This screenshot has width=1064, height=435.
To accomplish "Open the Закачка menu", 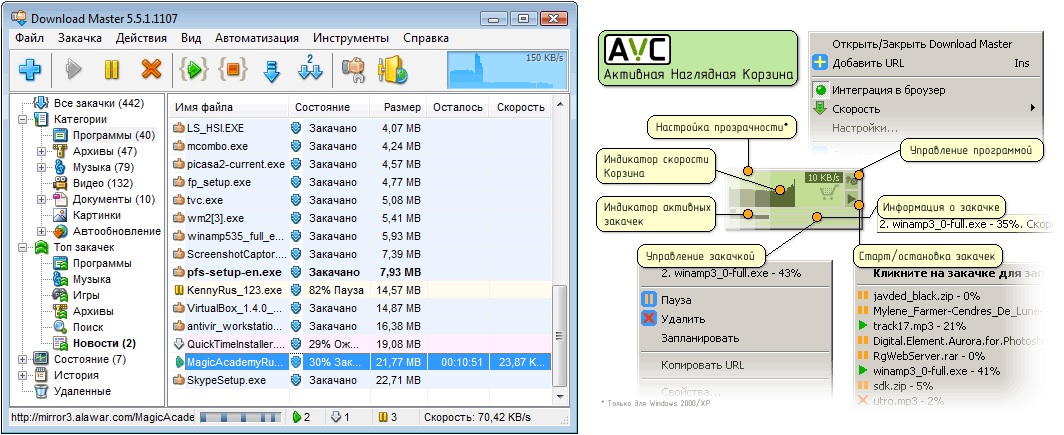I will coord(79,38).
